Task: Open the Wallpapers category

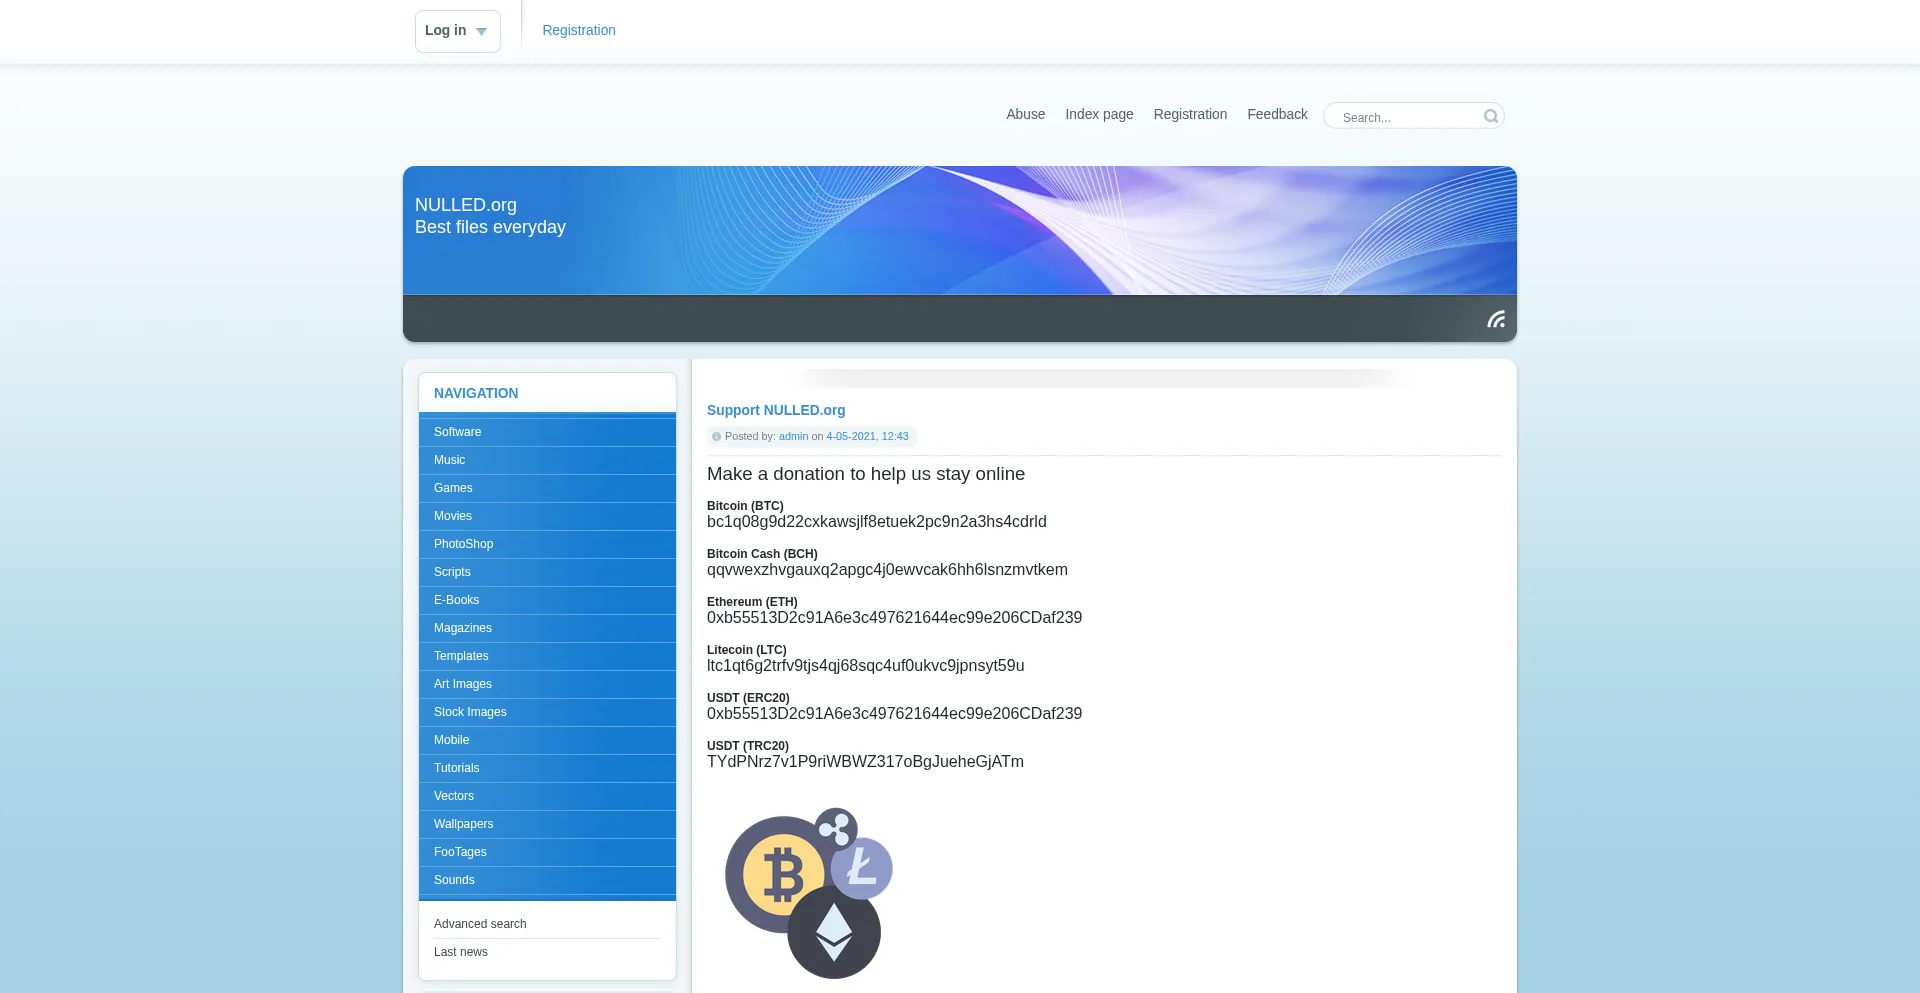Action: point(547,824)
